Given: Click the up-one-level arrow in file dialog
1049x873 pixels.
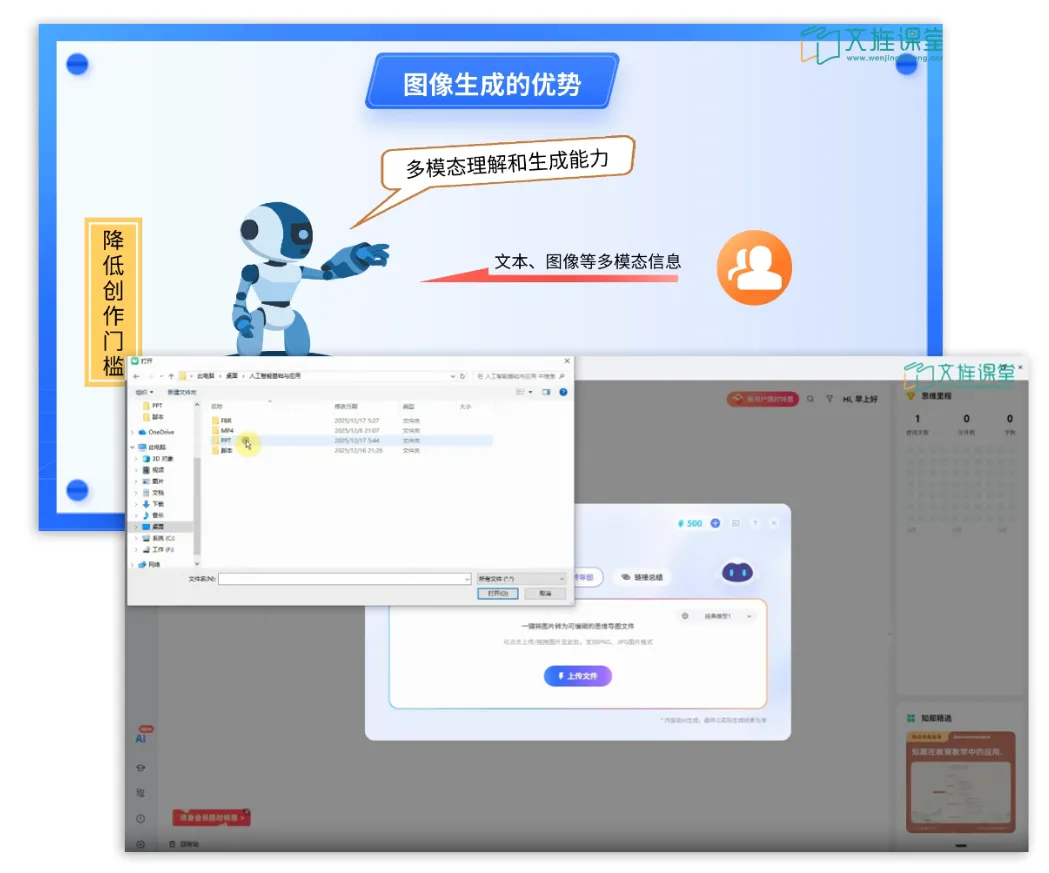Looking at the screenshot, I should (x=171, y=376).
